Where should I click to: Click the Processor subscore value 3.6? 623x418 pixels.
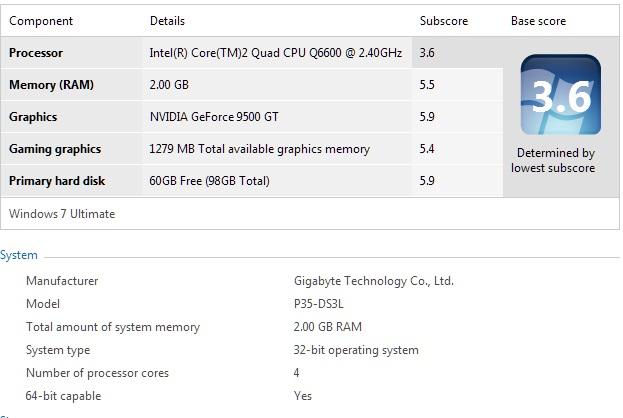427,53
